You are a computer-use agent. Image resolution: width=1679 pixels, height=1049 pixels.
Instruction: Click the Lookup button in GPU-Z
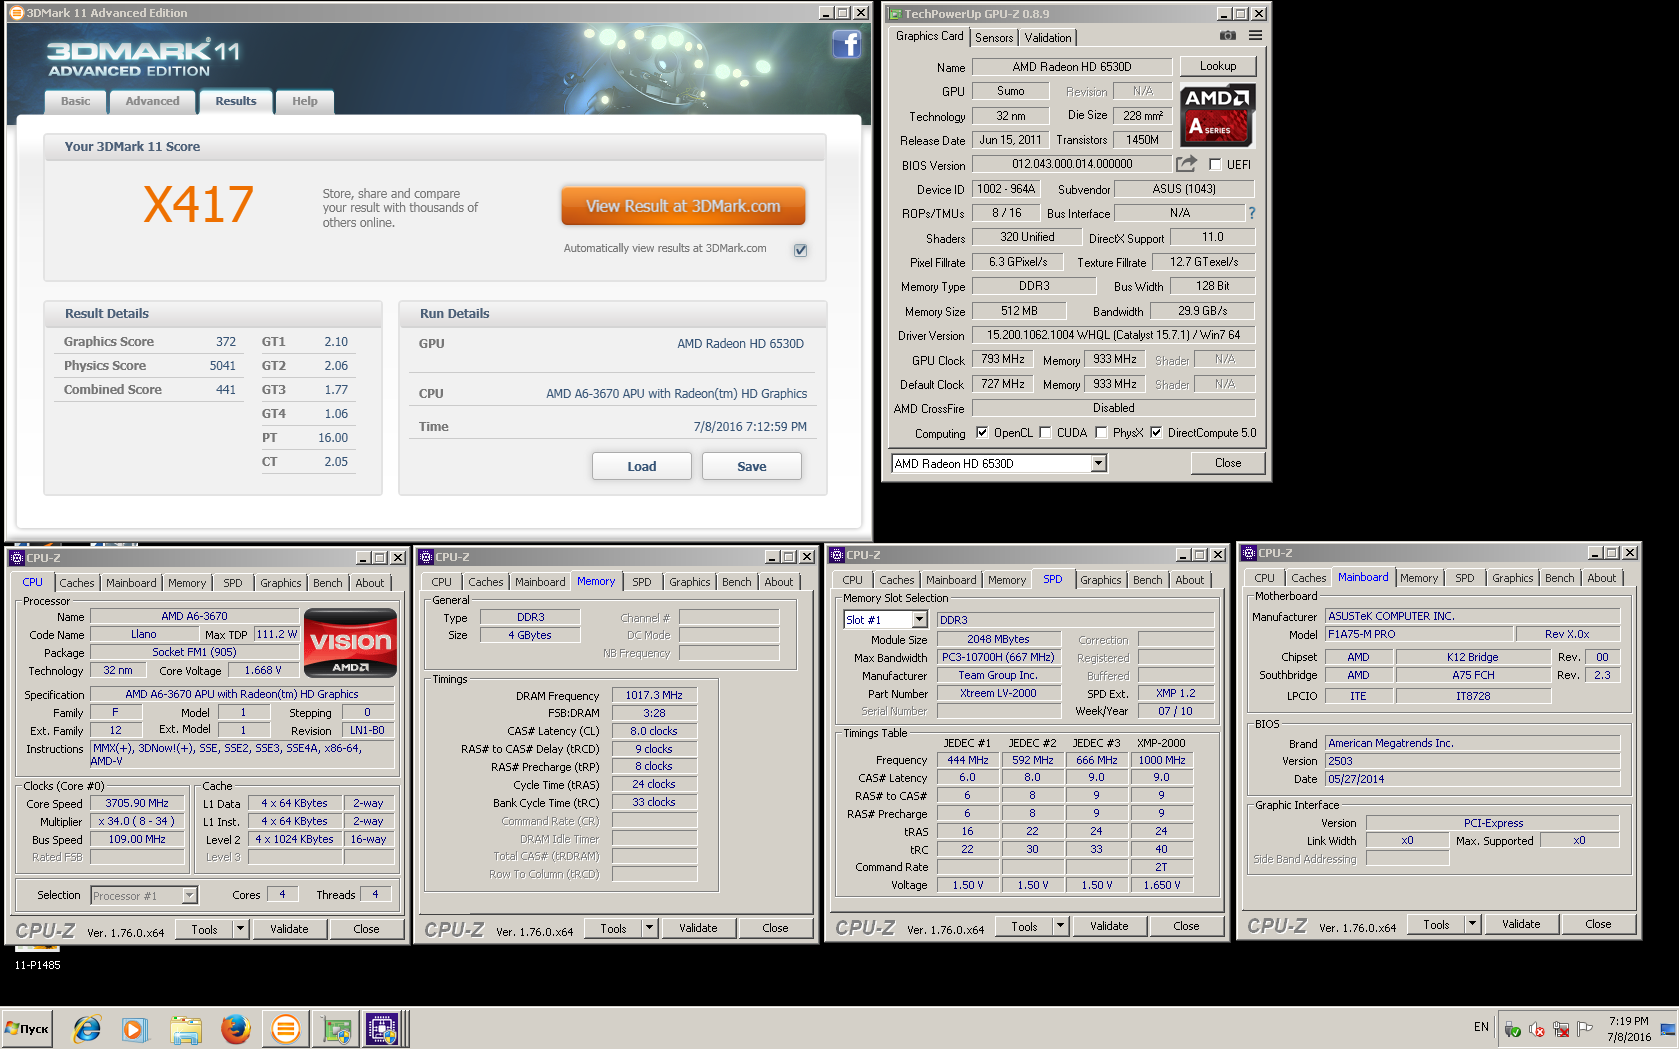coord(1218,66)
